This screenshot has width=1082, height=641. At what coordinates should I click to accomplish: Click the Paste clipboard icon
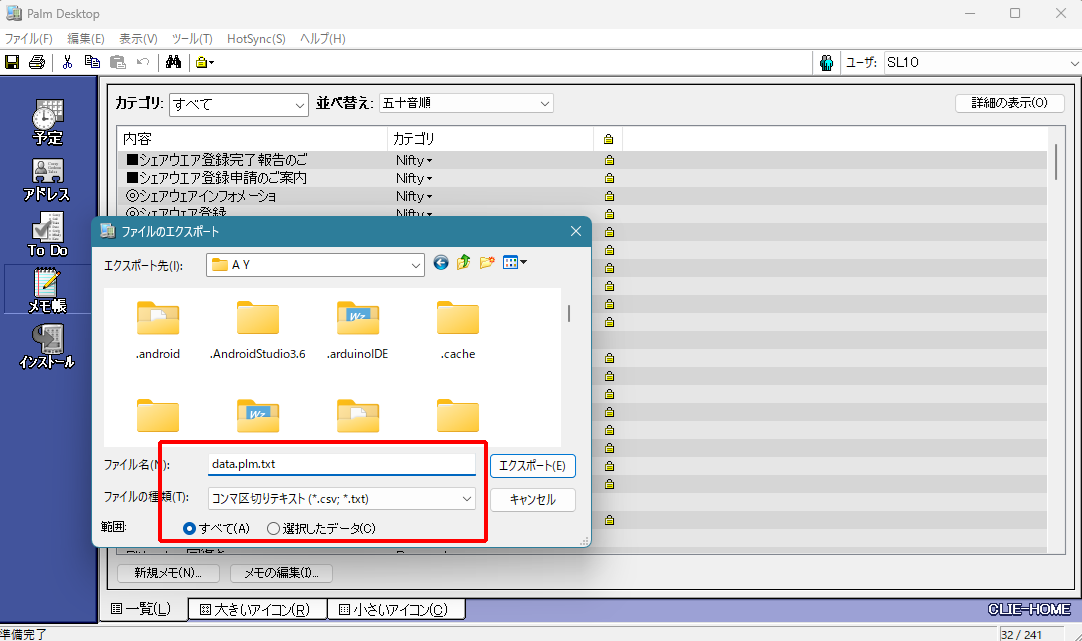pos(118,62)
